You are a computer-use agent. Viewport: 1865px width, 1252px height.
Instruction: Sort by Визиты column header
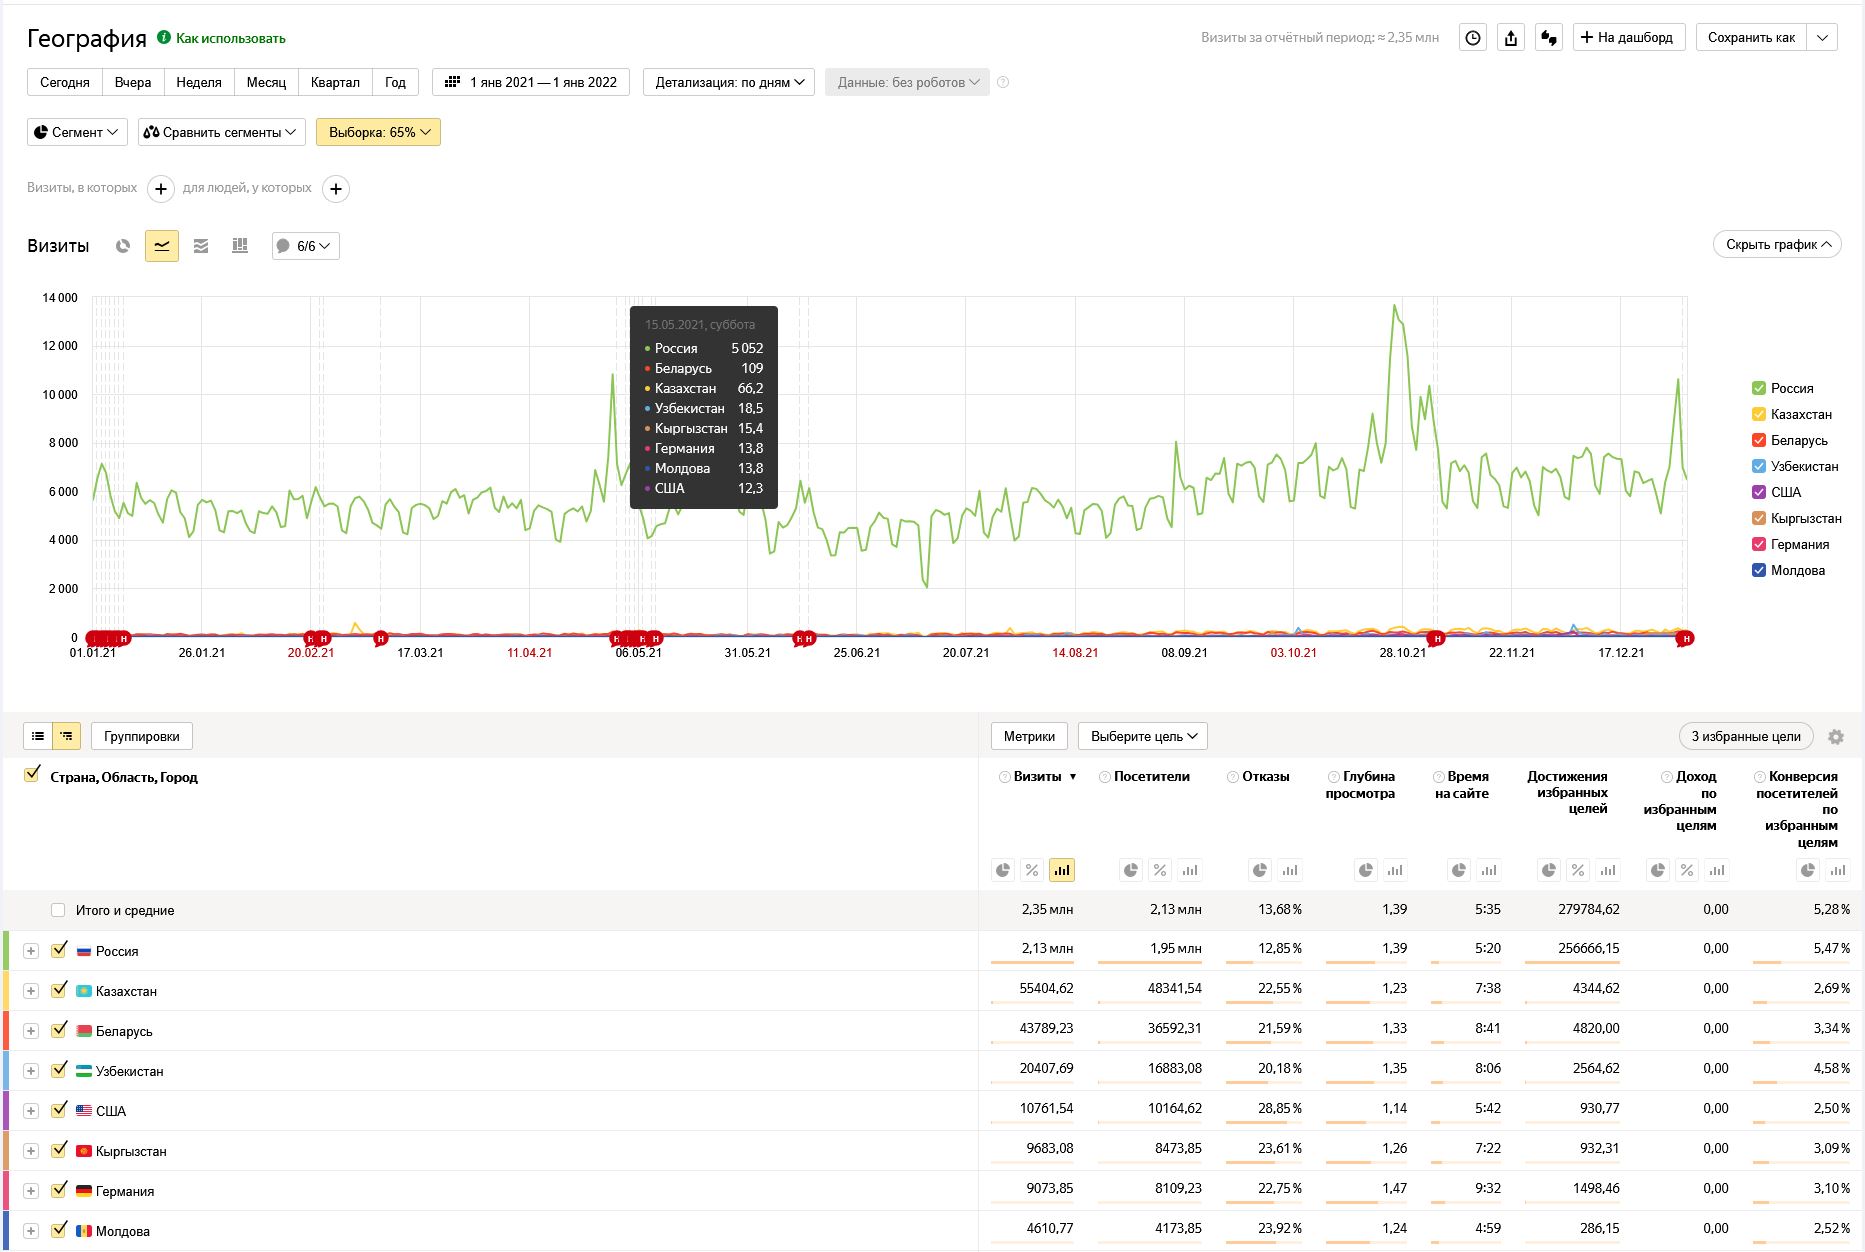pos(1038,777)
